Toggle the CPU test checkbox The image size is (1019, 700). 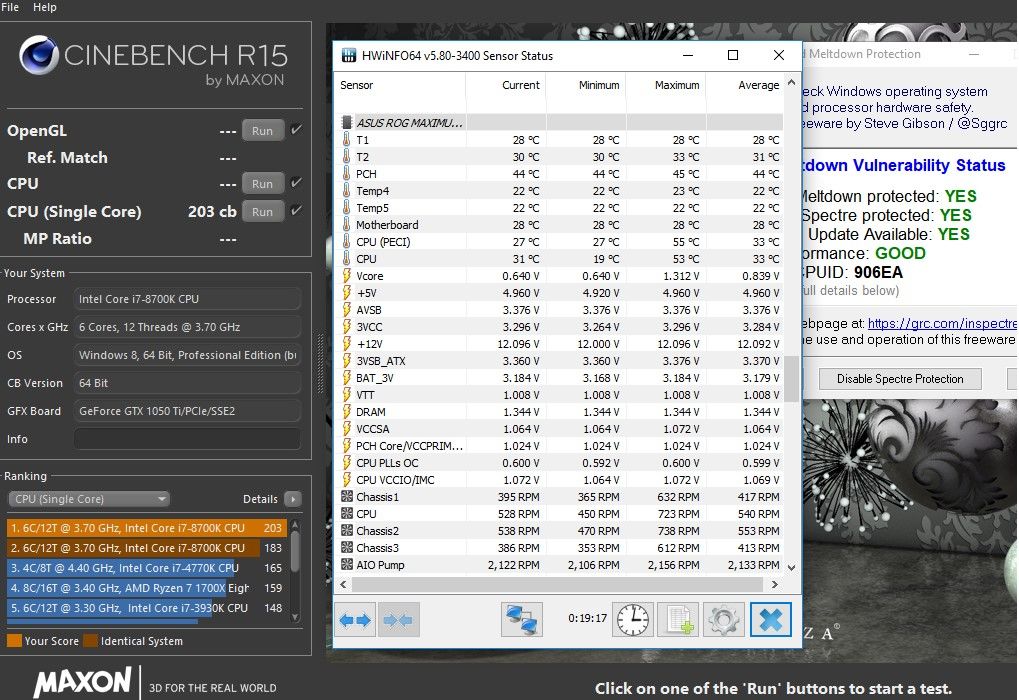pyautogui.click(x=296, y=183)
